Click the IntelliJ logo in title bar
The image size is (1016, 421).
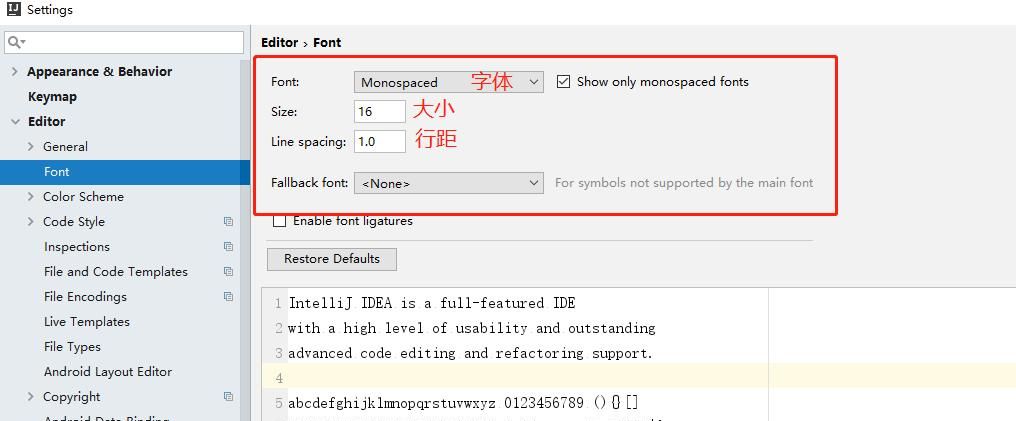[13, 10]
